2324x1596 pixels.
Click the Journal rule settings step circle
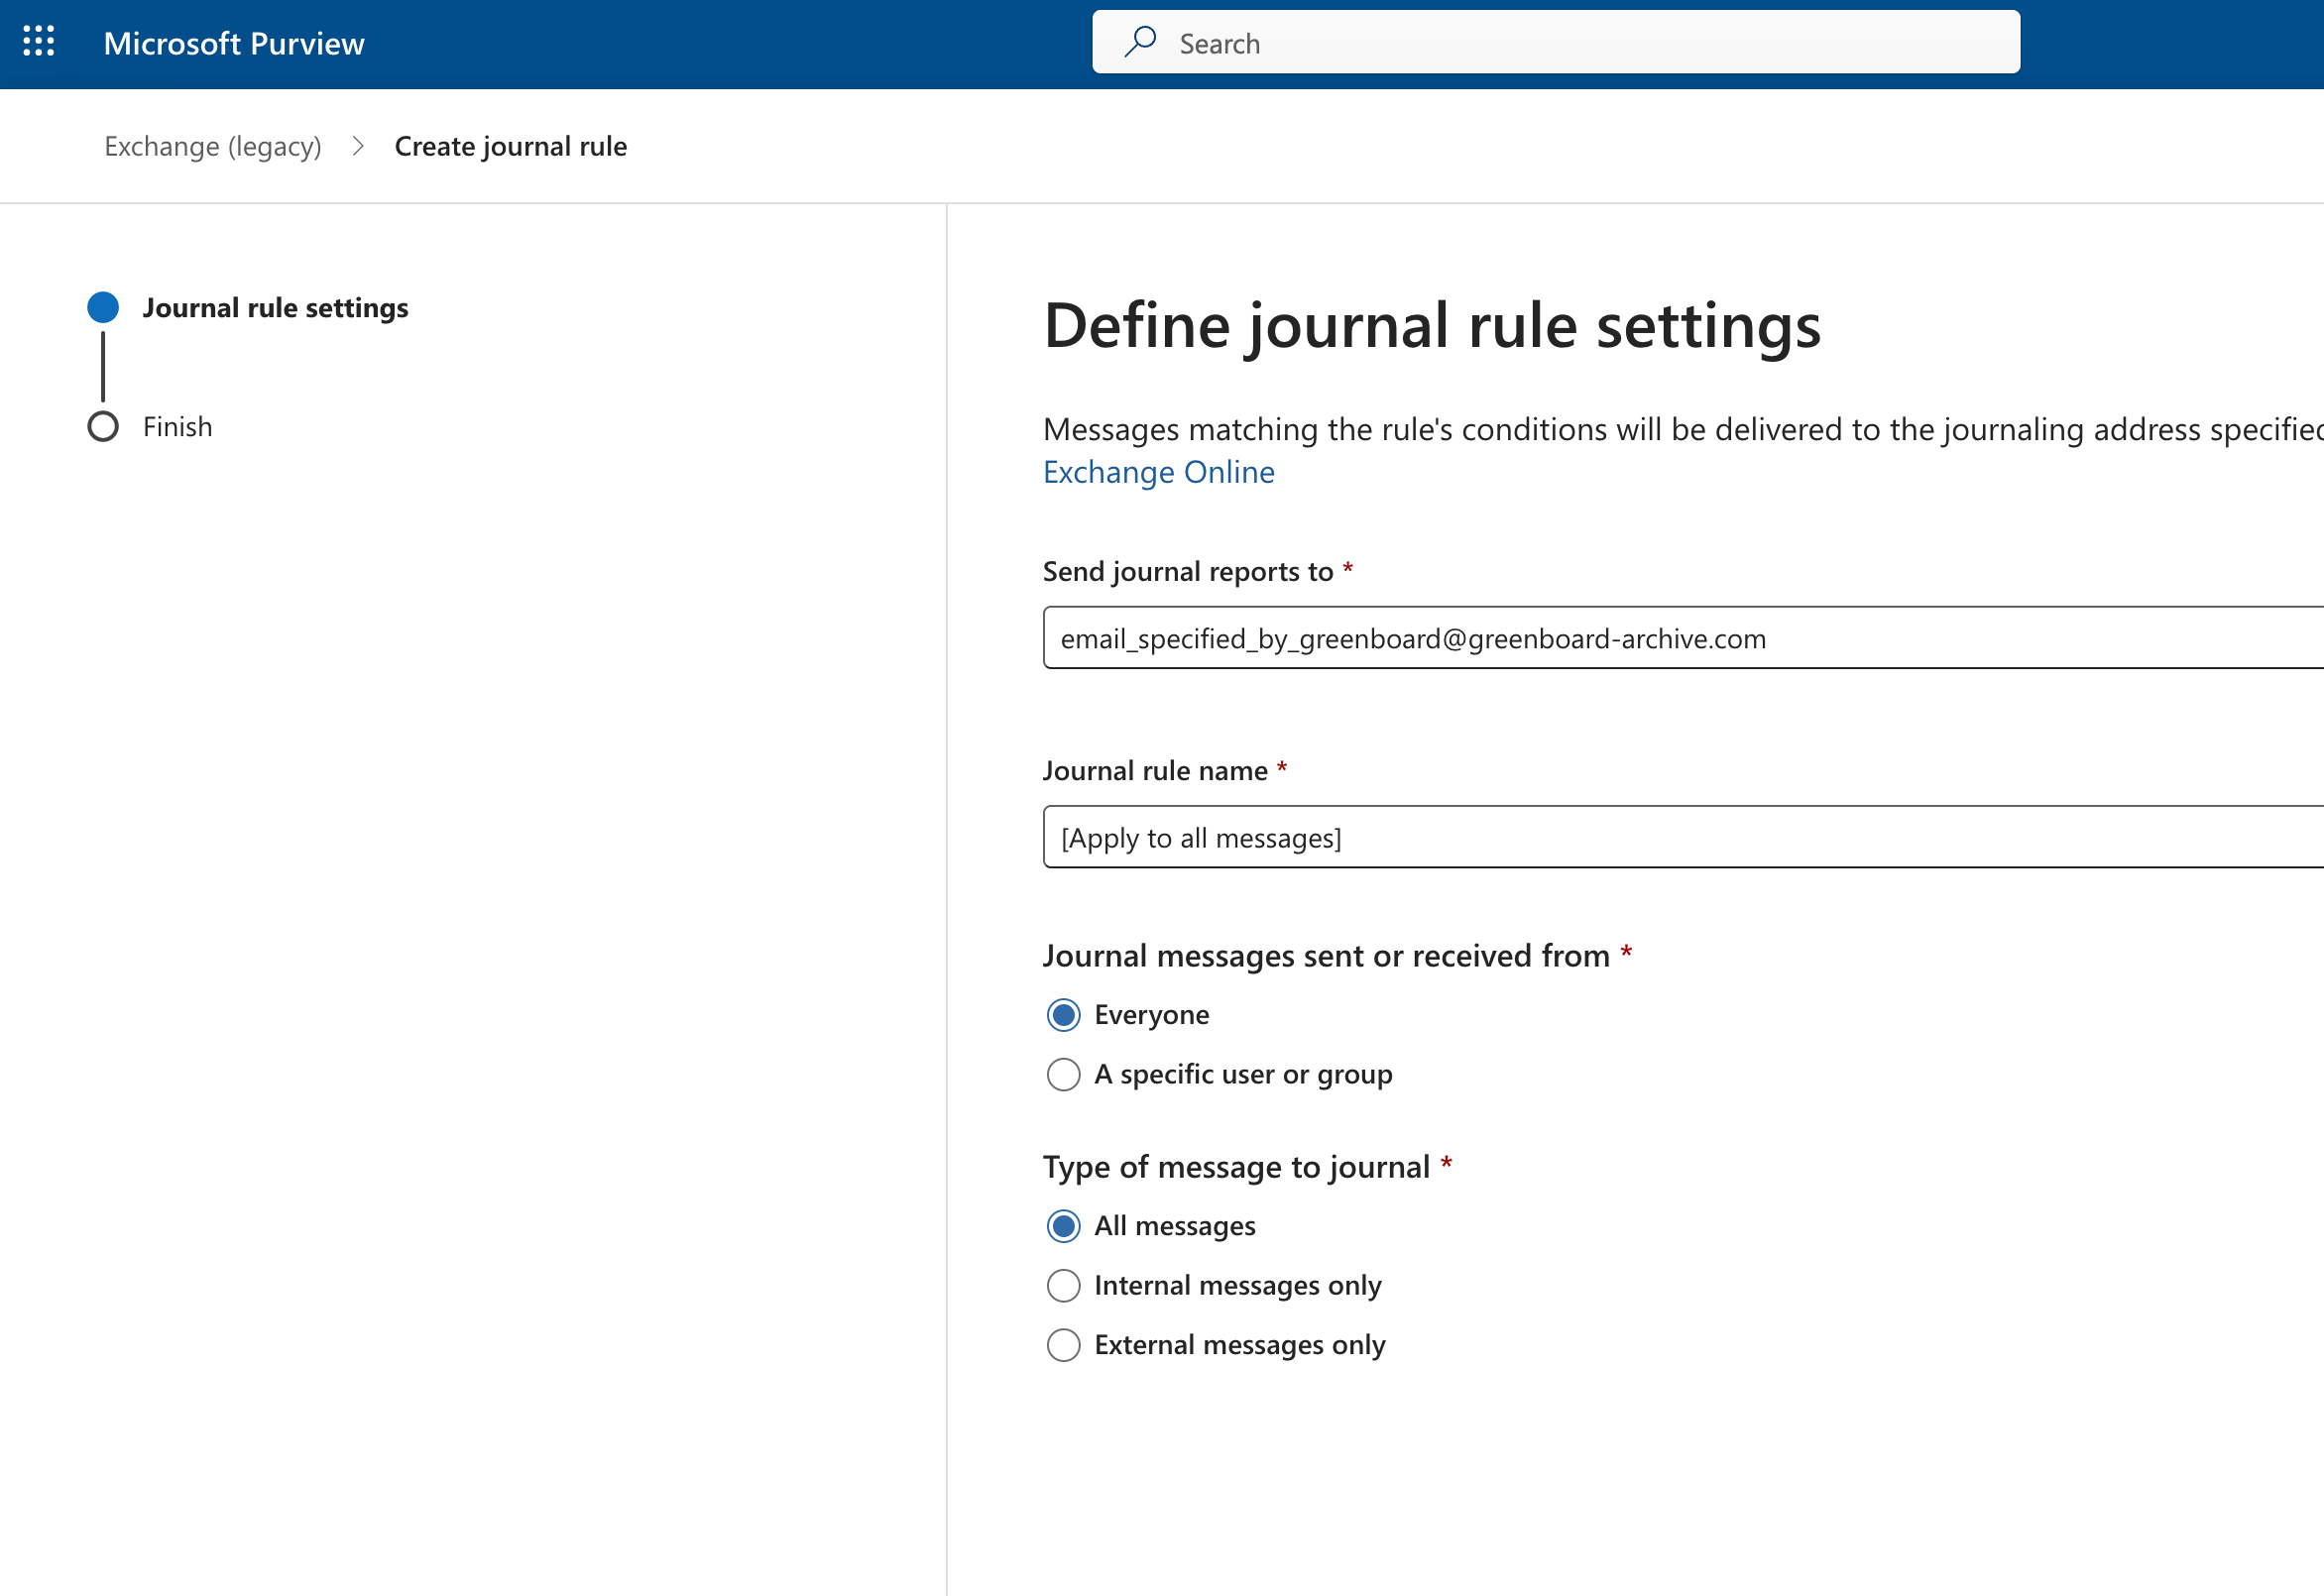point(103,307)
